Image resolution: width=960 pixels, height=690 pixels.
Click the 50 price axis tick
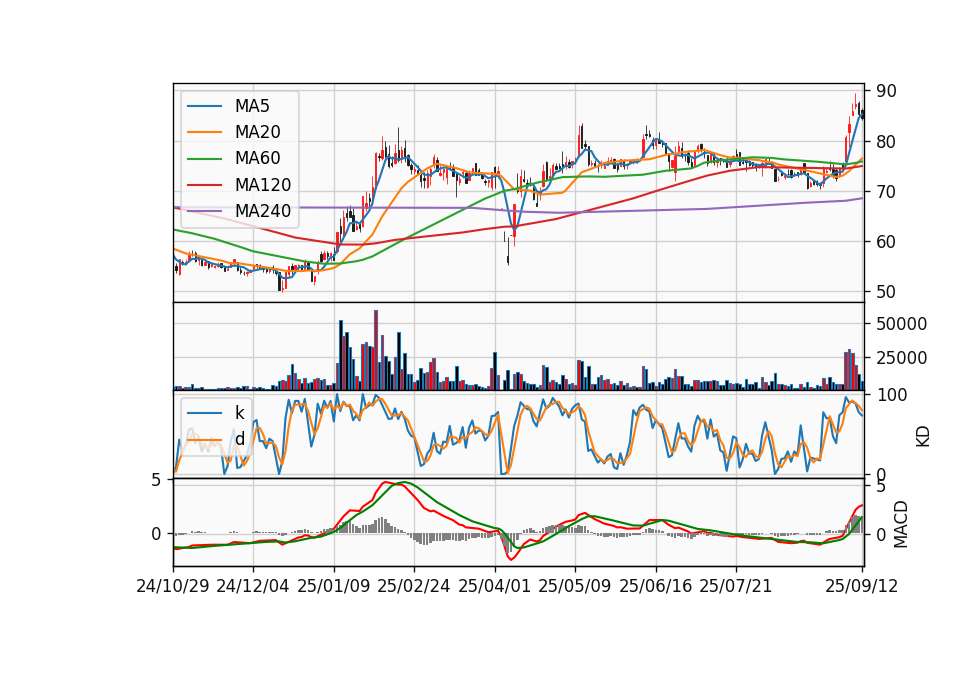pos(886,292)
